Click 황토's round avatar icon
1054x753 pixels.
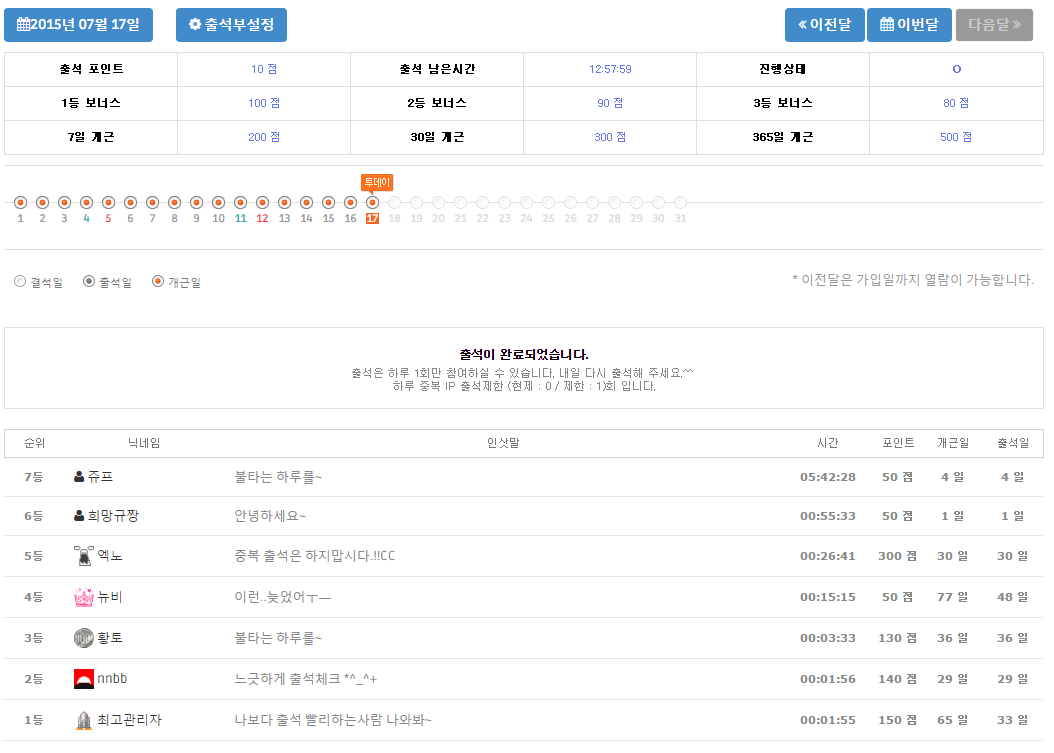click(x=84, y=638)
